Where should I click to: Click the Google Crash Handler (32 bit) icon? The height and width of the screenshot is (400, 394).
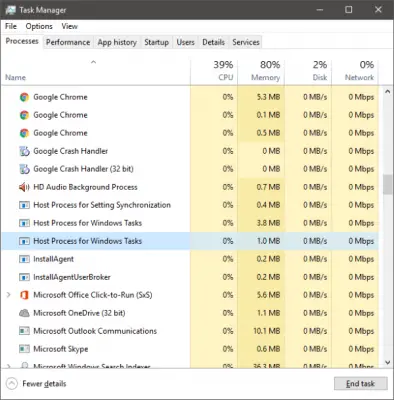click(x=24, y=169)
